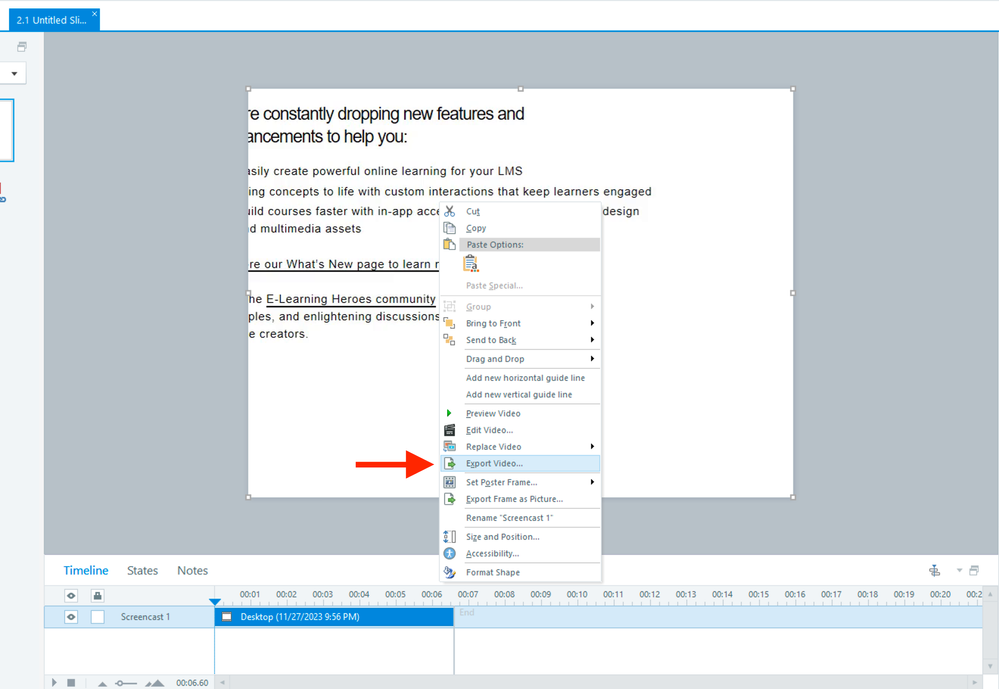
Task: Expand the Send to Back submenu arrow
Action: pyautogui.click(x=593, y=340)
